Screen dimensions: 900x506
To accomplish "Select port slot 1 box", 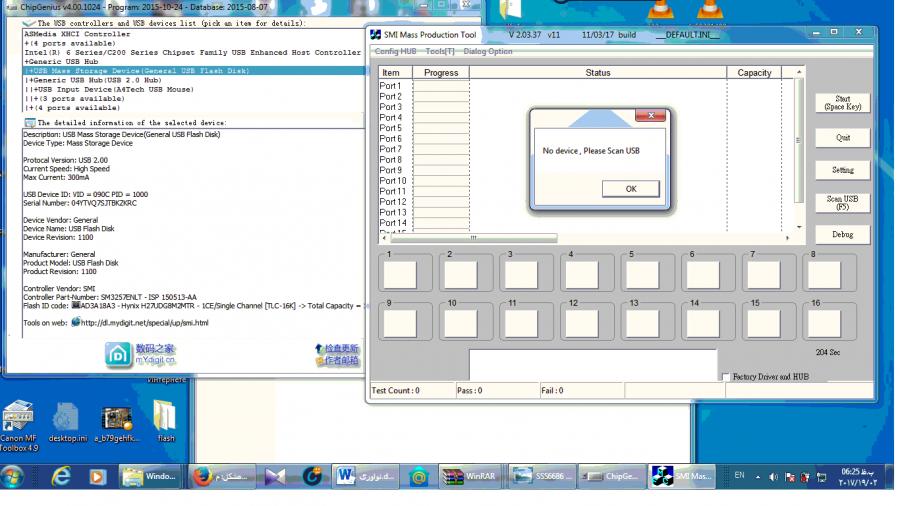I will (400, 274).
